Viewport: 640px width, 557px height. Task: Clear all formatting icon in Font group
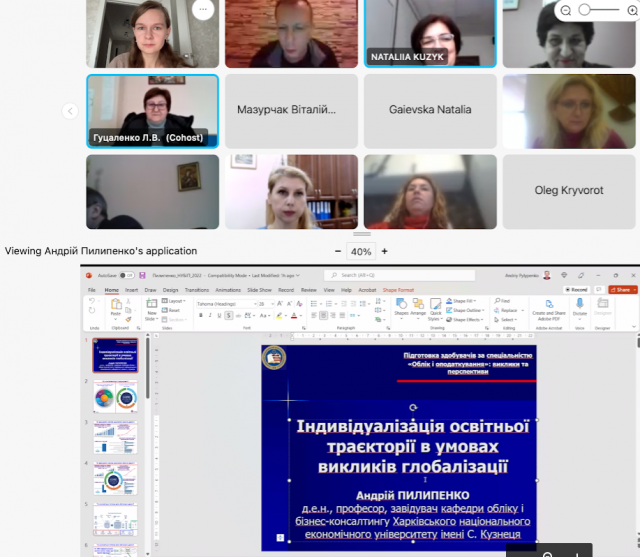tap(299, 304)
